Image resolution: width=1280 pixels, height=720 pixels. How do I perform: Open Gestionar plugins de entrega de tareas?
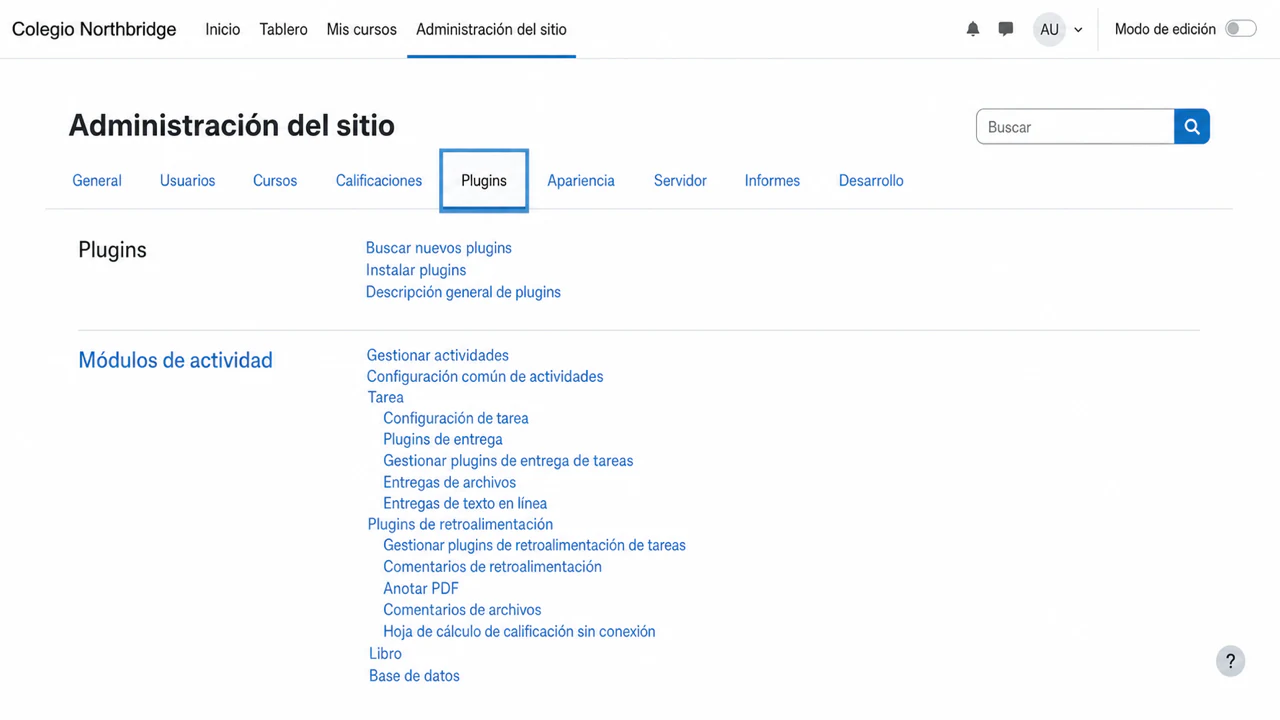508,461
